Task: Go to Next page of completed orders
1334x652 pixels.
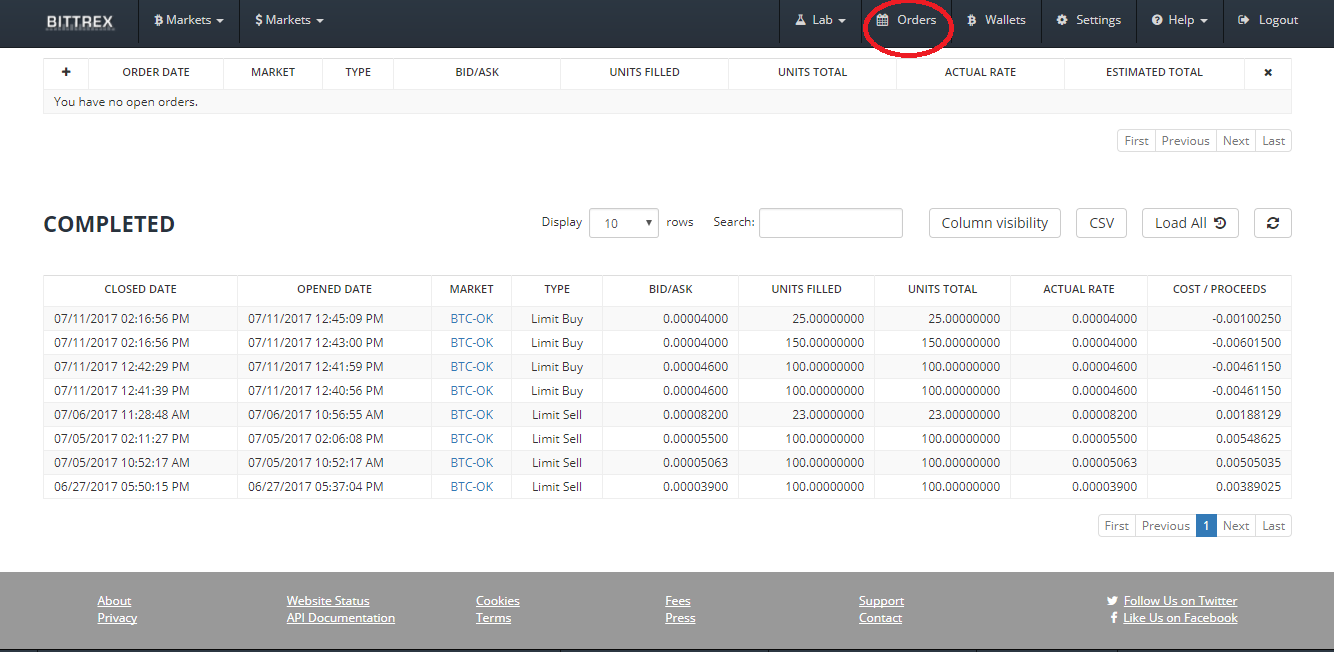Action: tap(1236, 525)
